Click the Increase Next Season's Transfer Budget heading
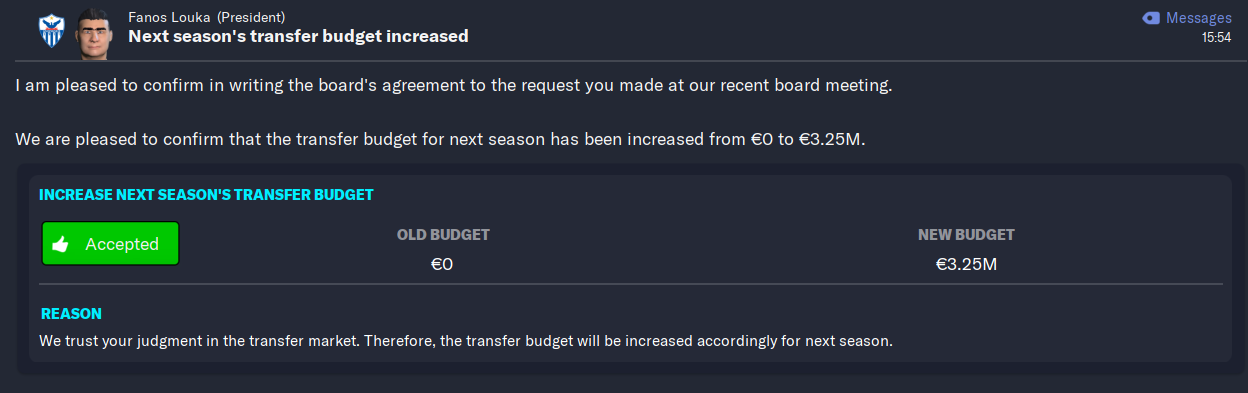1248x393 pixels. [x=206, y=195]
